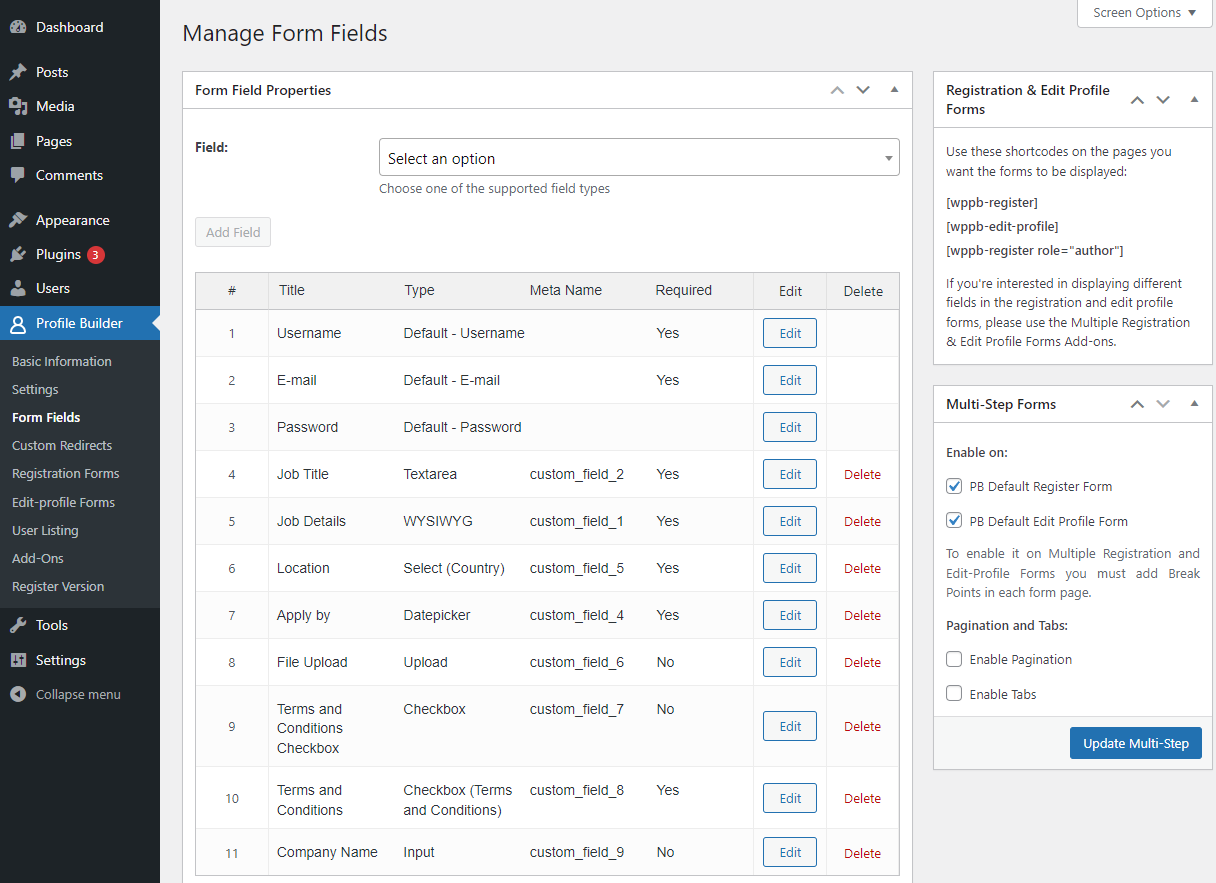Edit the Apply by field
Screen dimensions: 1216x883
pyautogui.click(x=790, y=615)
